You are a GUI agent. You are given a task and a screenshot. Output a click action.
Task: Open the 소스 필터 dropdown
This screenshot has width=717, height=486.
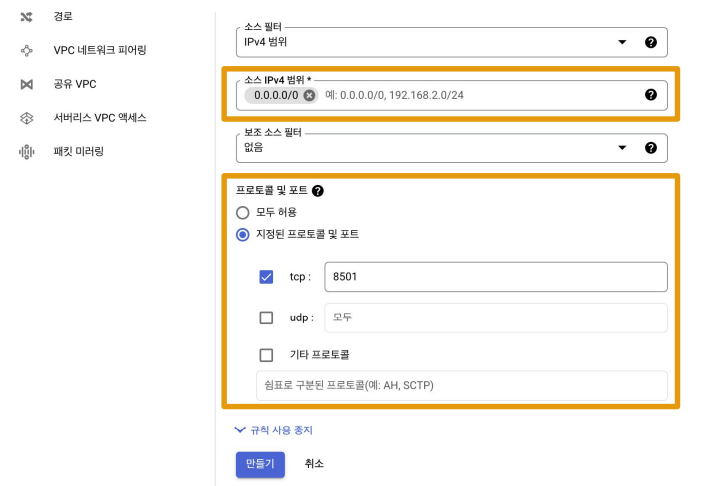coord(451,42)
